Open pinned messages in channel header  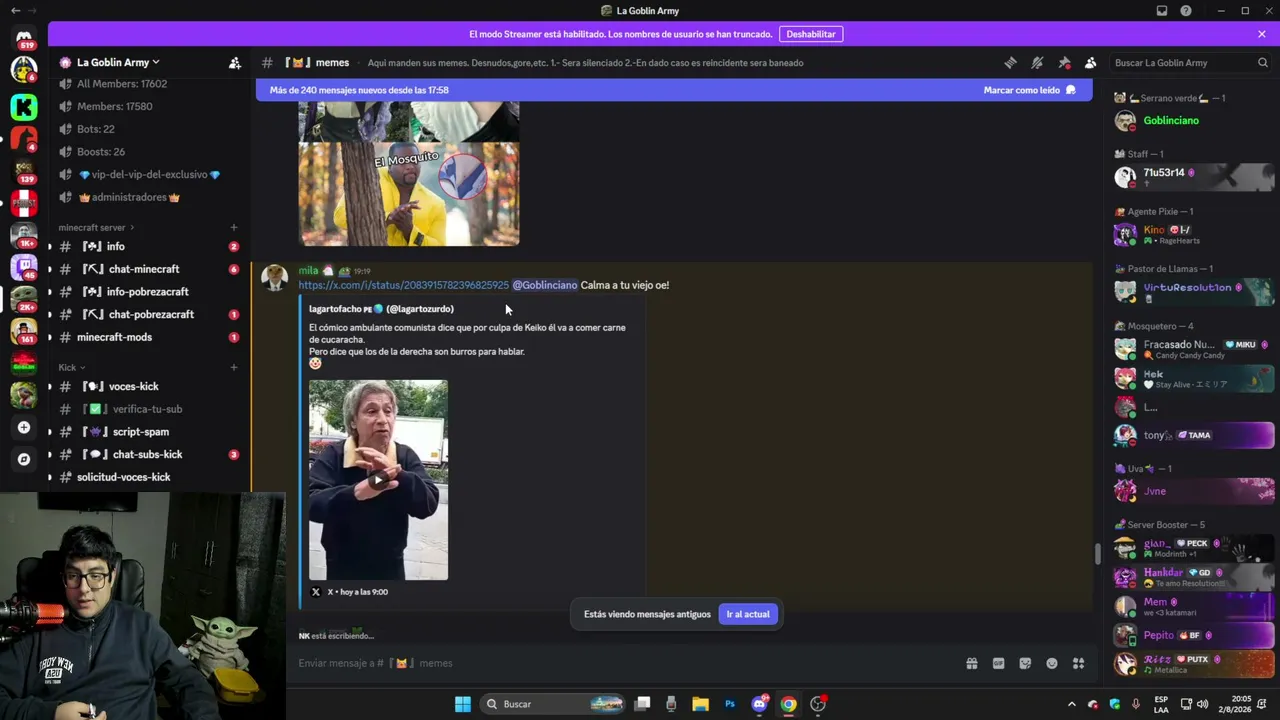coord(1064,63)
